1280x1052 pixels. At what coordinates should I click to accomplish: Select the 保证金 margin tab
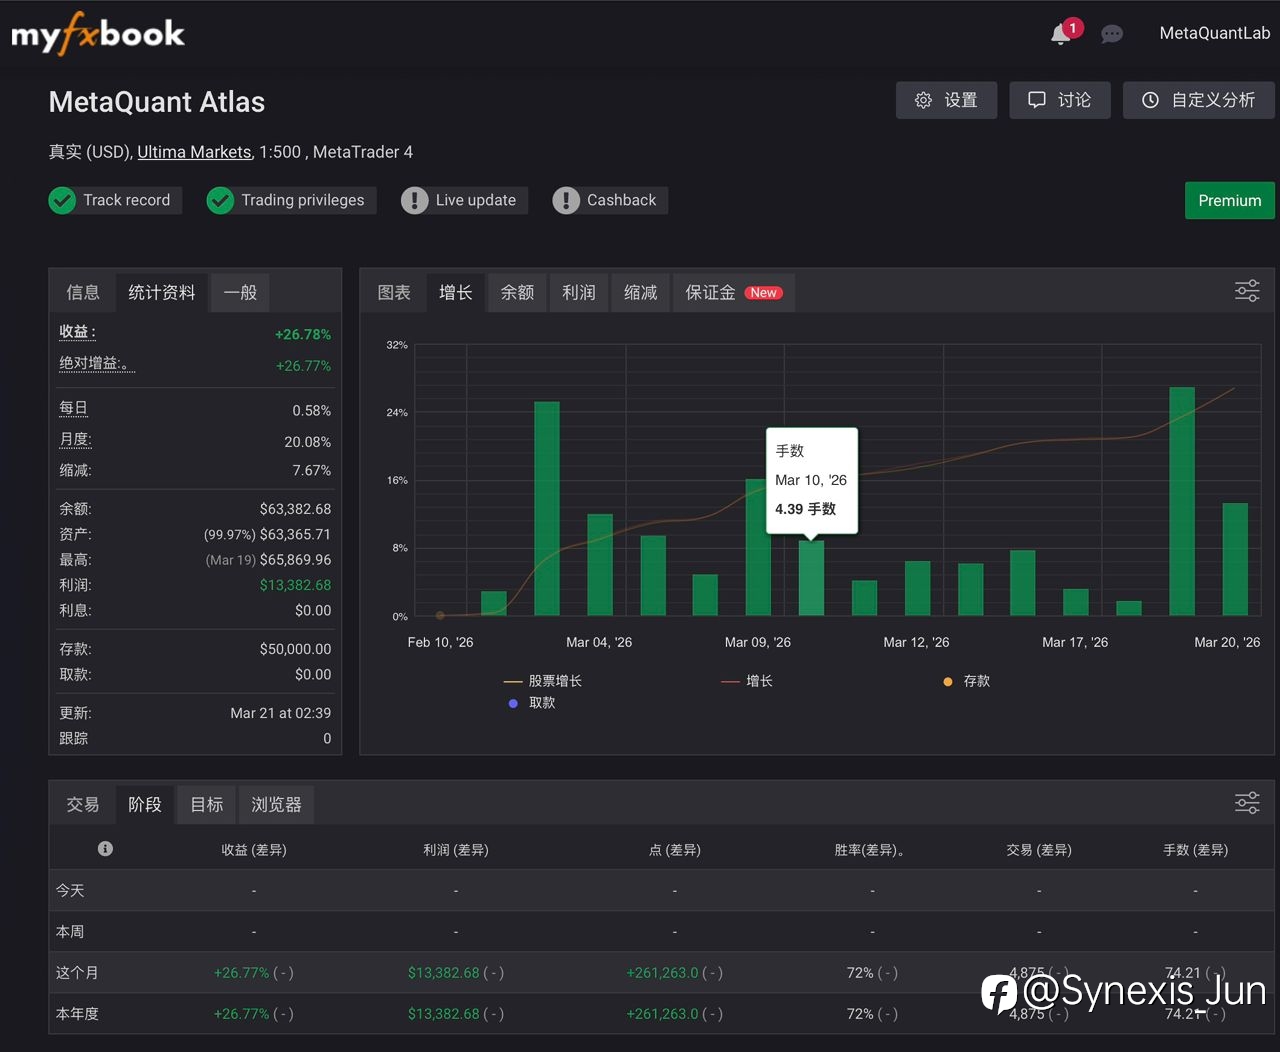pos(734,293)
